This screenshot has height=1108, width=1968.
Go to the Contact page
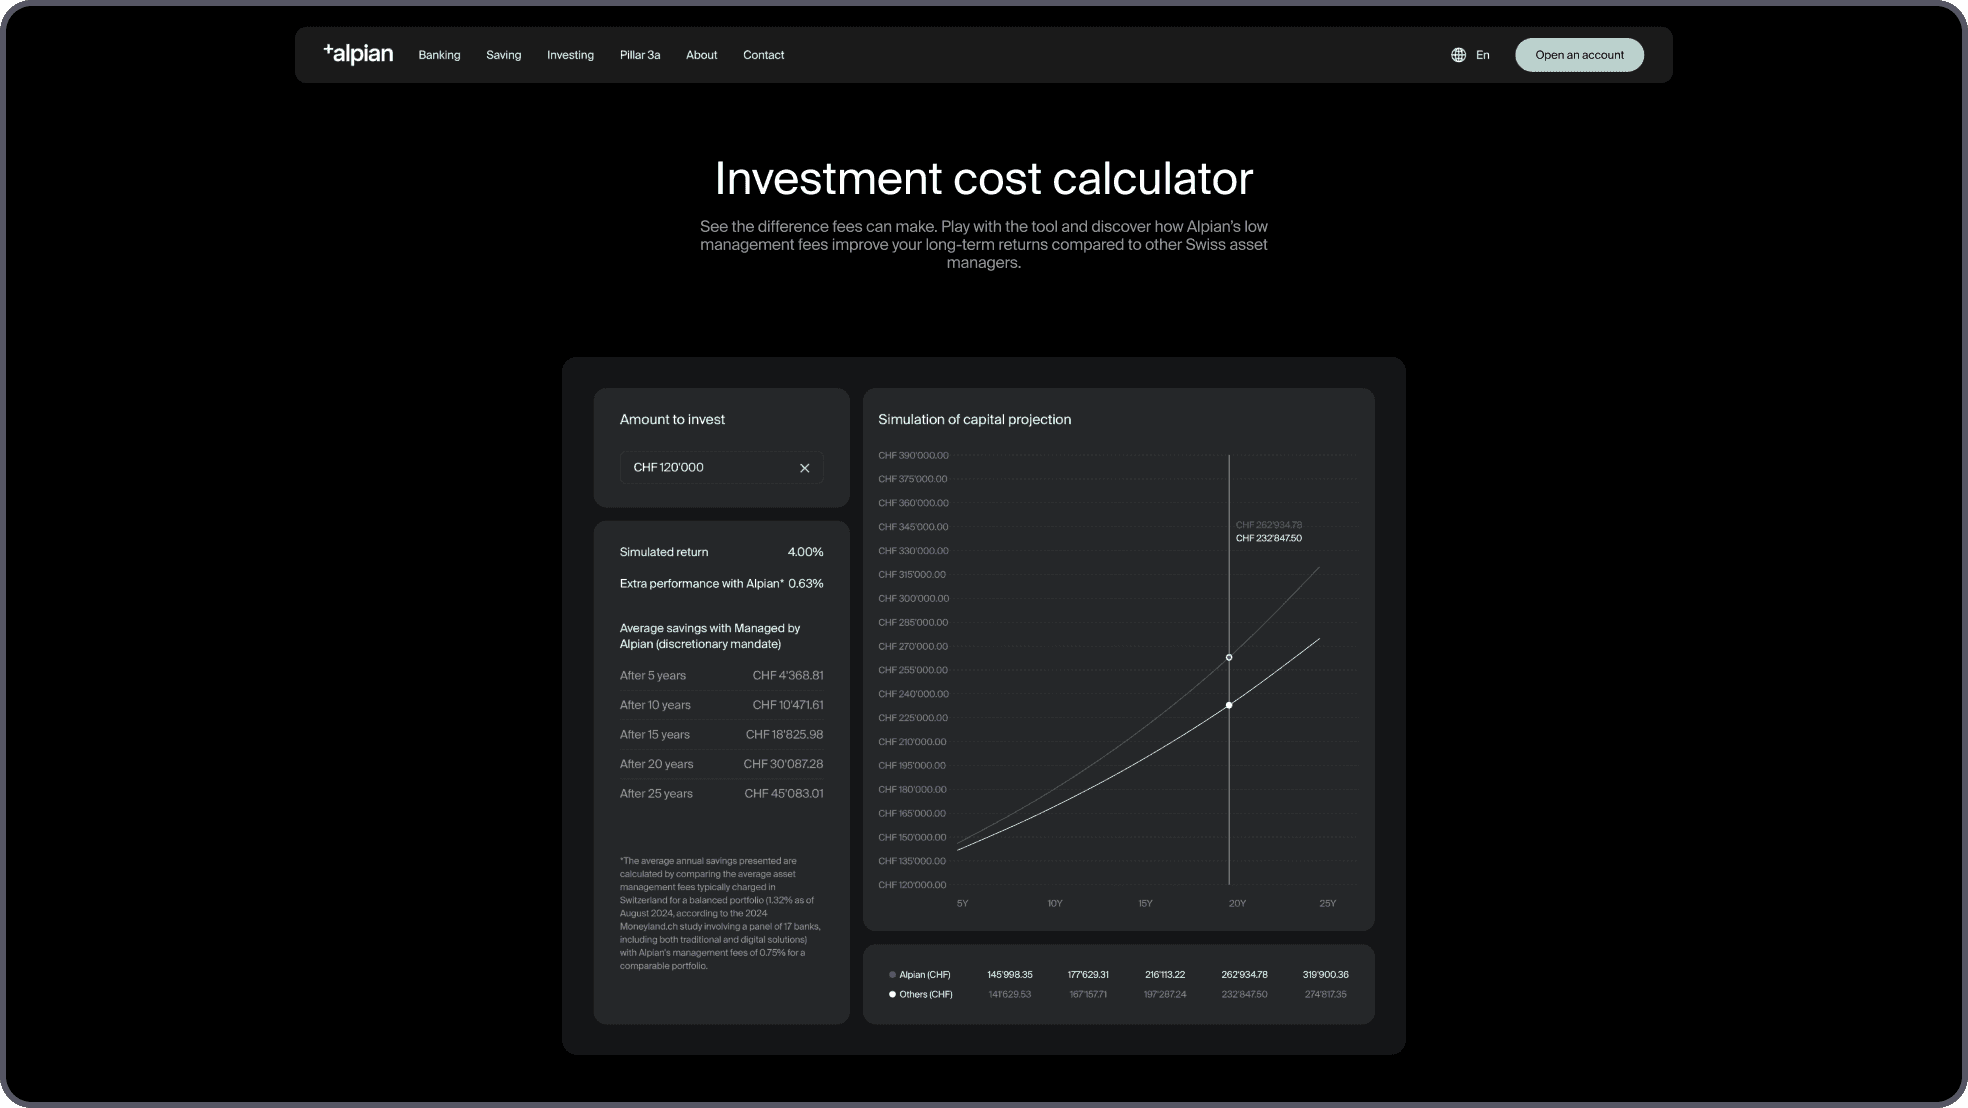tap(763, 55)
